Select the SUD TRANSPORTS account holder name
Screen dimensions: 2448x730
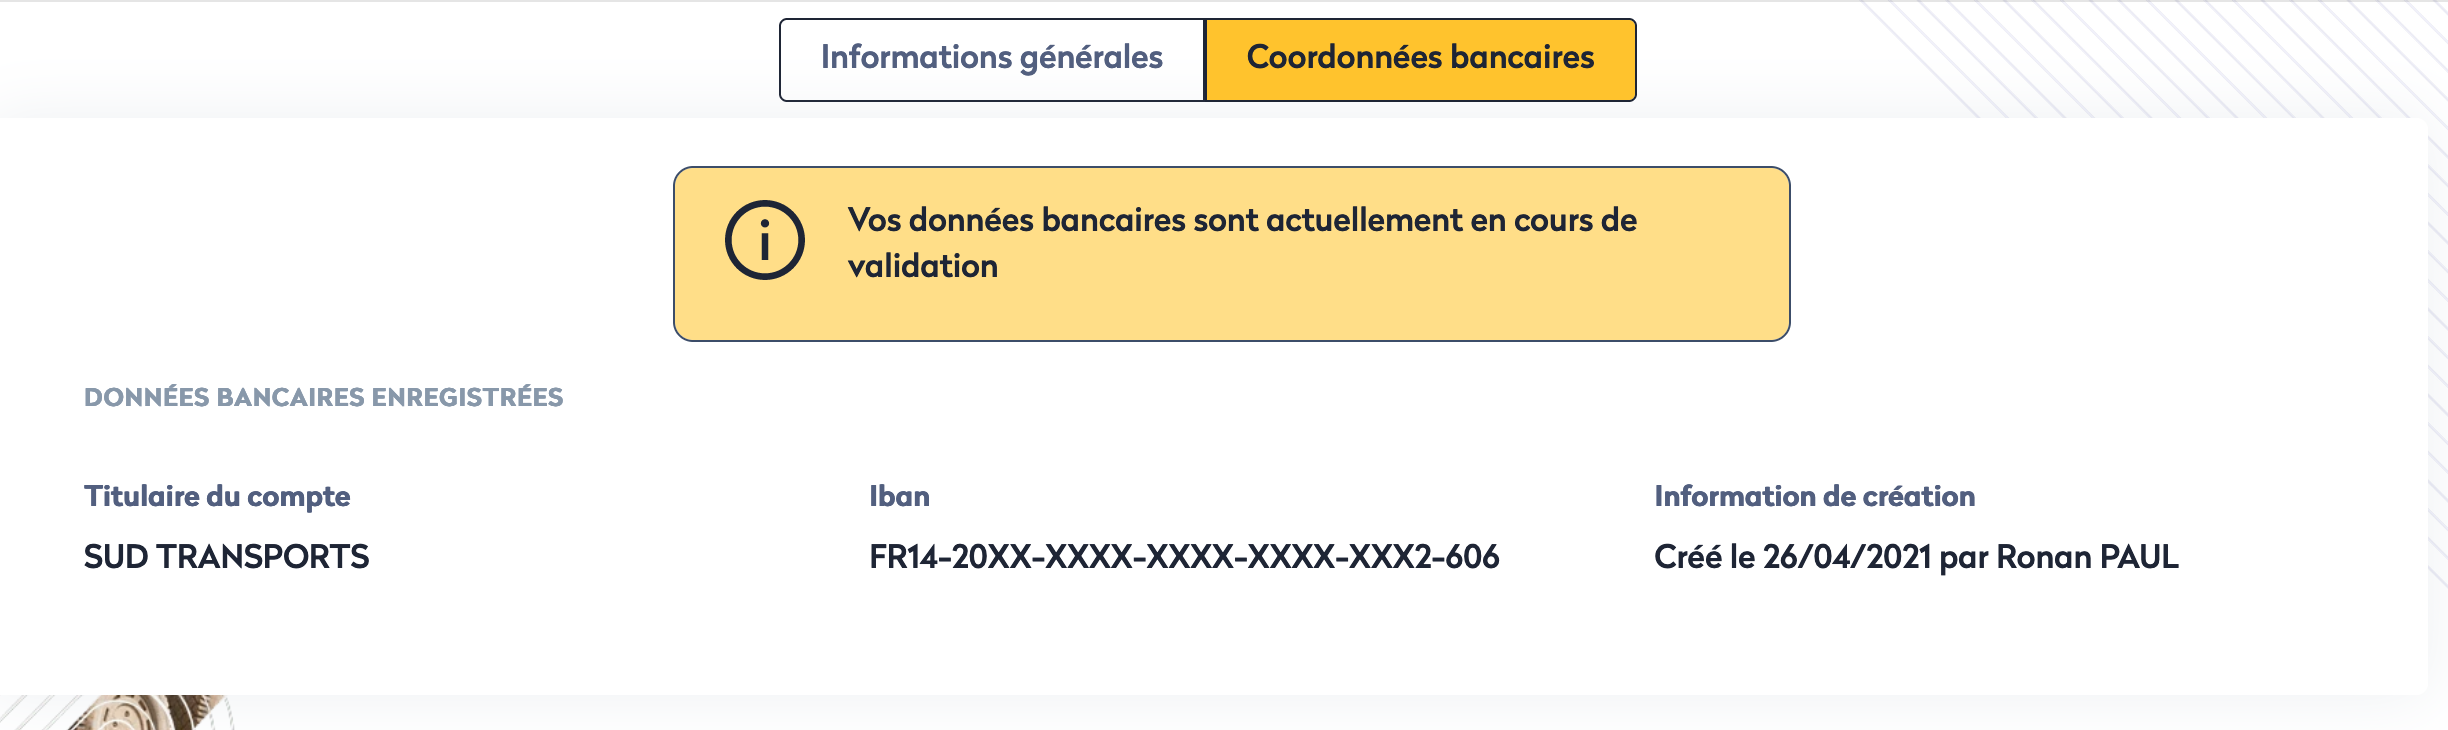[x=226, y=557]
